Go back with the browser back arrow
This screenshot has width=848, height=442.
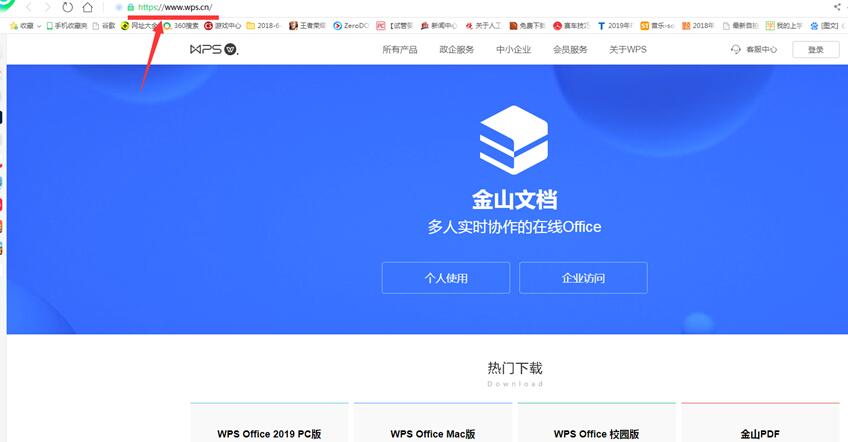(x=29, y=7)
